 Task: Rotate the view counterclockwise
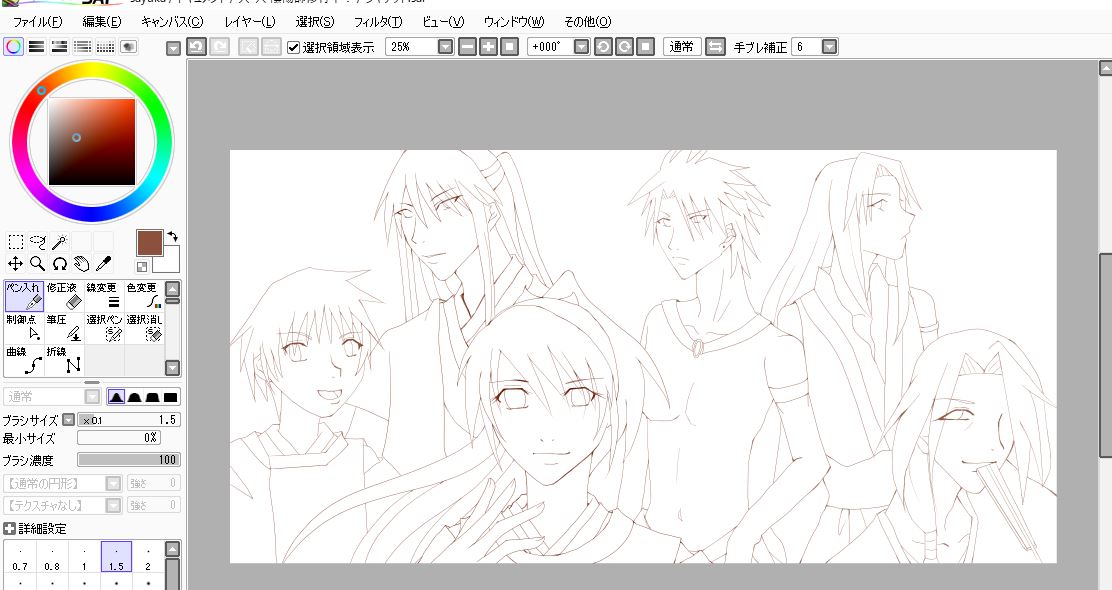[603, 47]
